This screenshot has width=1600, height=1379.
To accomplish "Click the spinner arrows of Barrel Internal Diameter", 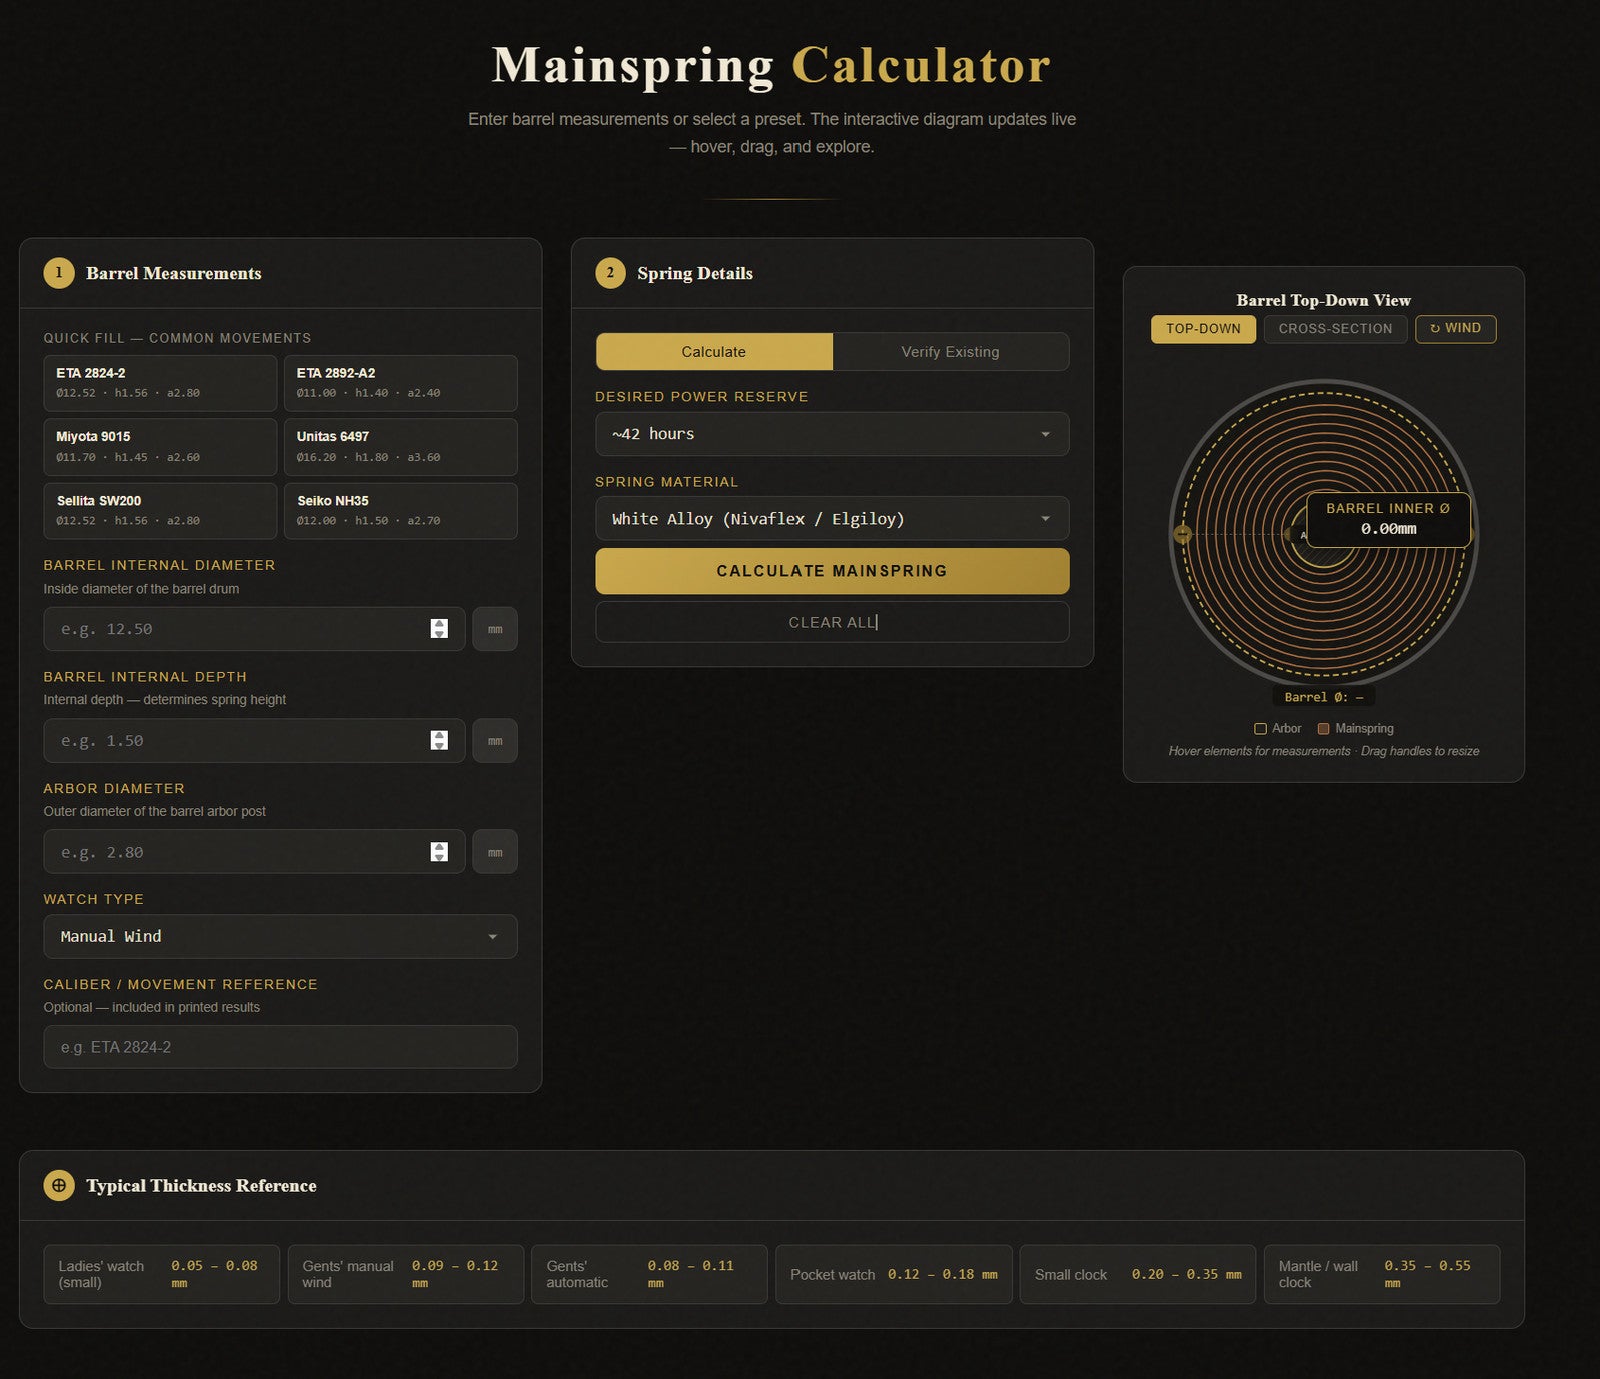I will click(x=439, y=629).
